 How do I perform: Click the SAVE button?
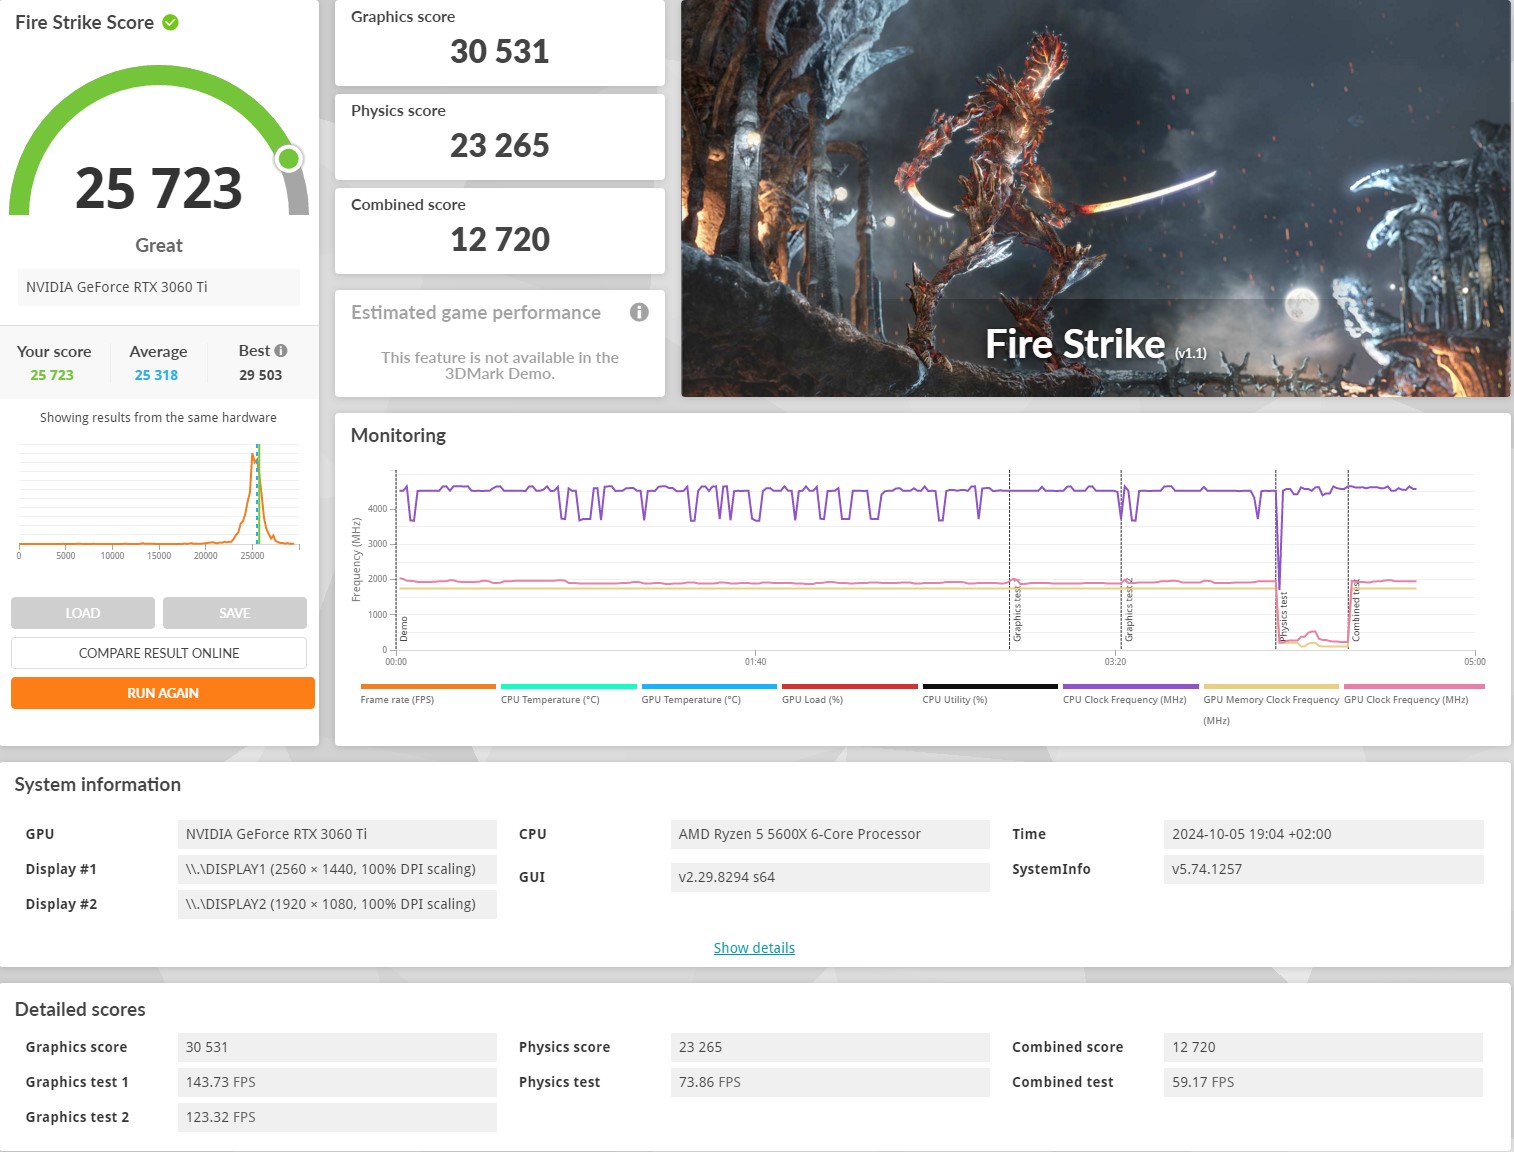coord(235,613)
